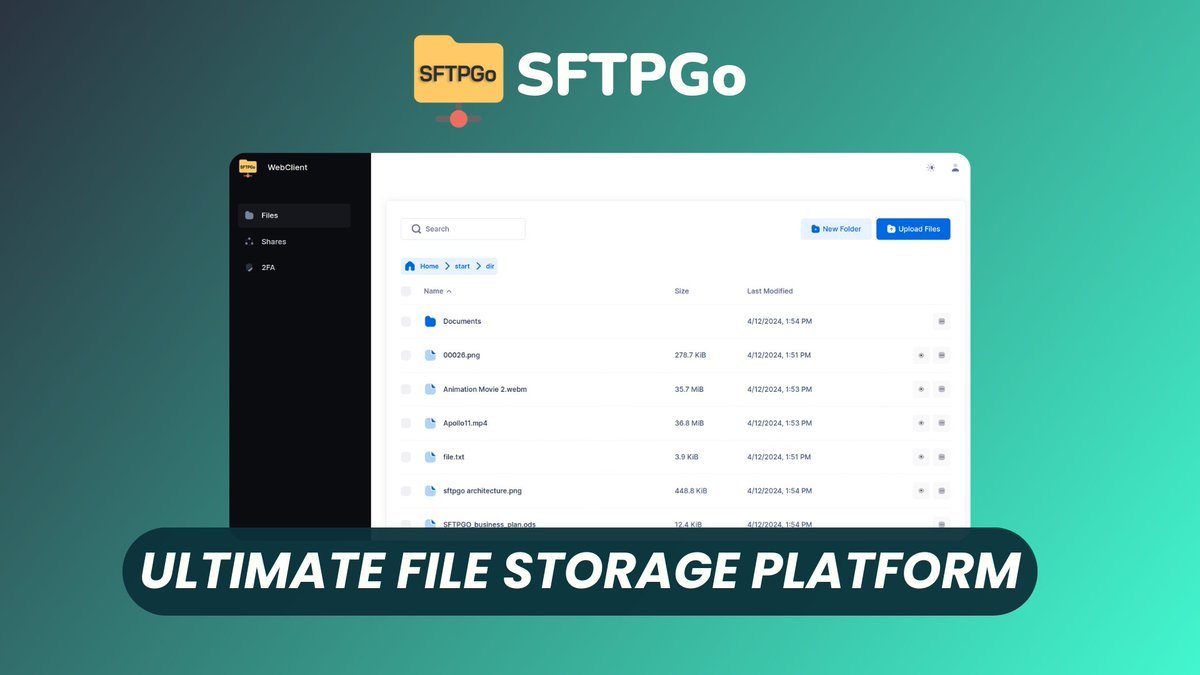Open the actions menu for Animation Movie 2.webm
The width and height of the screenshot is (1200, 675).
pos(941,389)
